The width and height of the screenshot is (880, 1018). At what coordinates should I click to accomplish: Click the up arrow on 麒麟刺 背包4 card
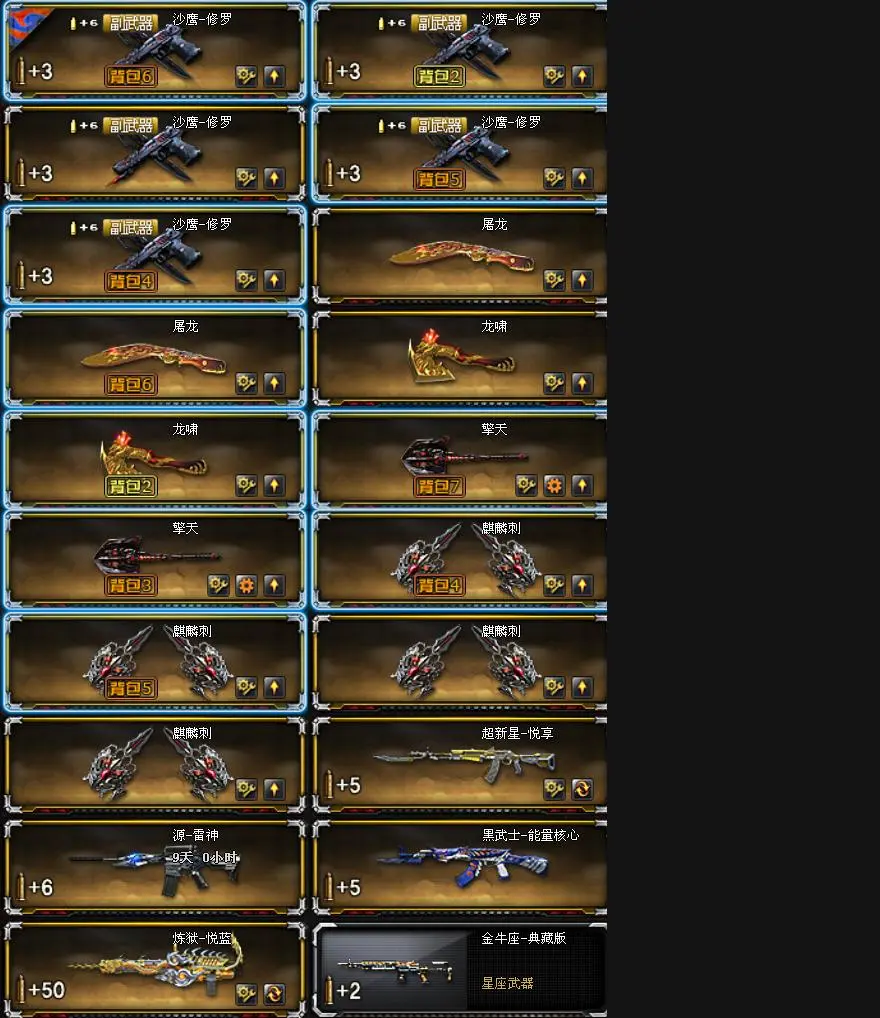point(582,586)
